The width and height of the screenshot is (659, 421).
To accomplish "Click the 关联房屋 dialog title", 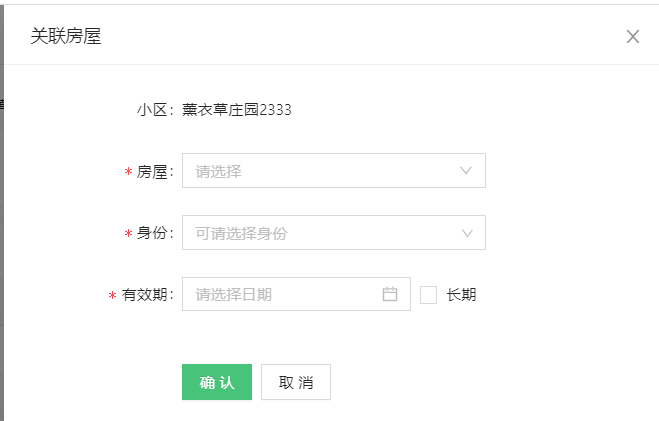I will click(65, 37).
